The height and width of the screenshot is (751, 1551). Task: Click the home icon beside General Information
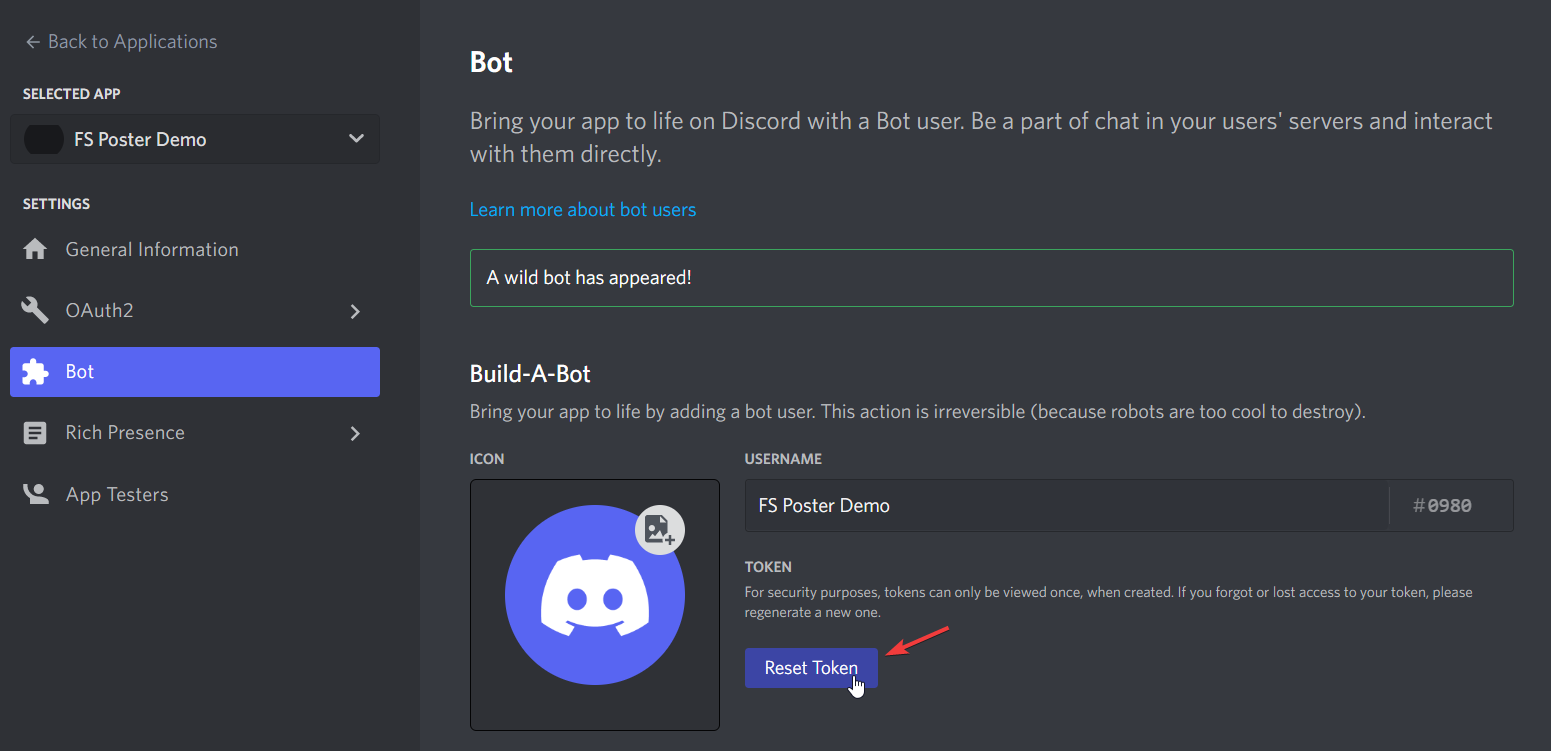[x=35, y=249]
